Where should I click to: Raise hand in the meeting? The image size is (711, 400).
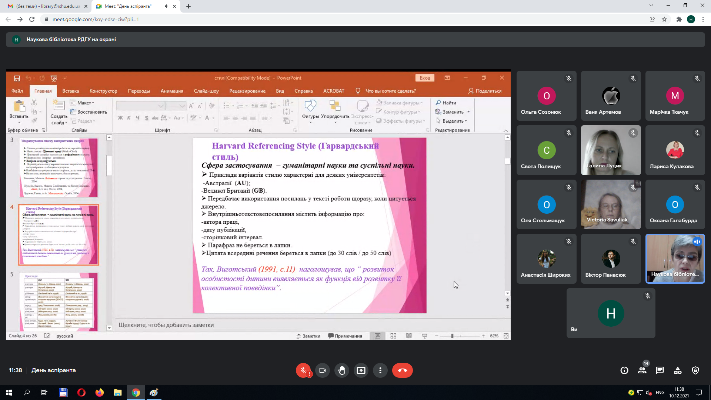coord(343,369)
